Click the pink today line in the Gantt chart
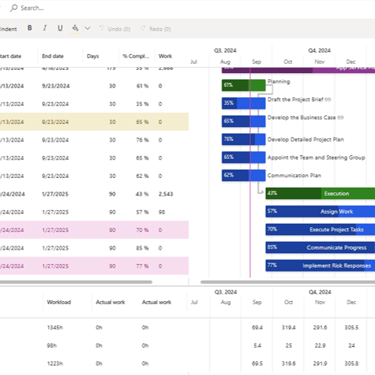The width and height of the screenshot is (375, 375). point(250,173)
